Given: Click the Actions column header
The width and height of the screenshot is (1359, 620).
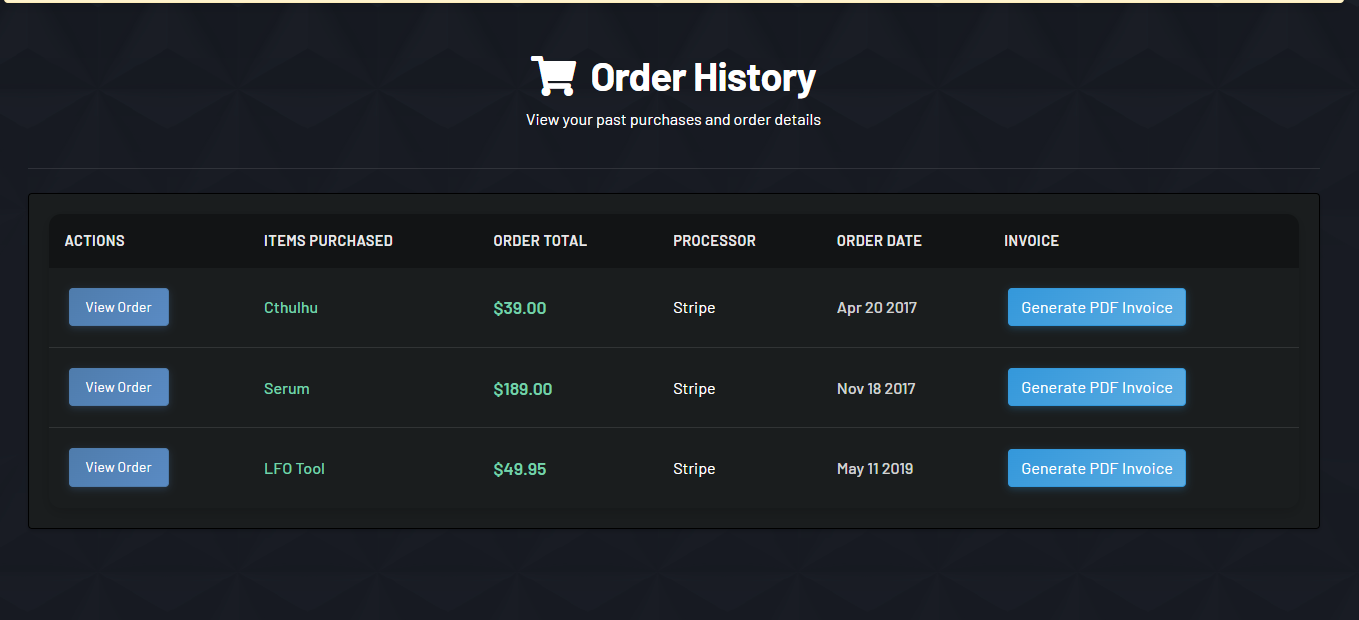Looking at the screenshot, I should coord(95,241).
